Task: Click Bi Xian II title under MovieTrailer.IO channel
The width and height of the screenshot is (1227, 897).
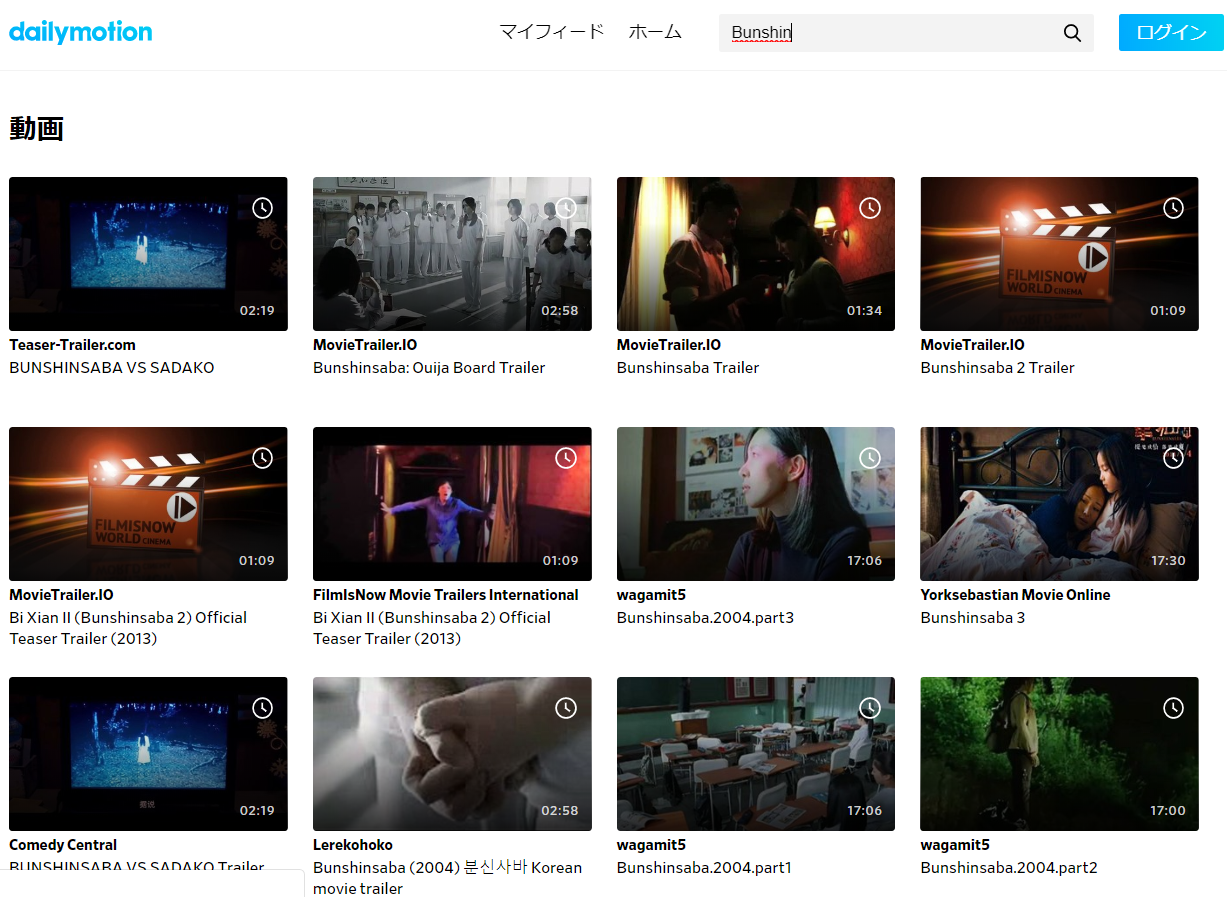Action: pyautogui.click(x=128, y=628)
